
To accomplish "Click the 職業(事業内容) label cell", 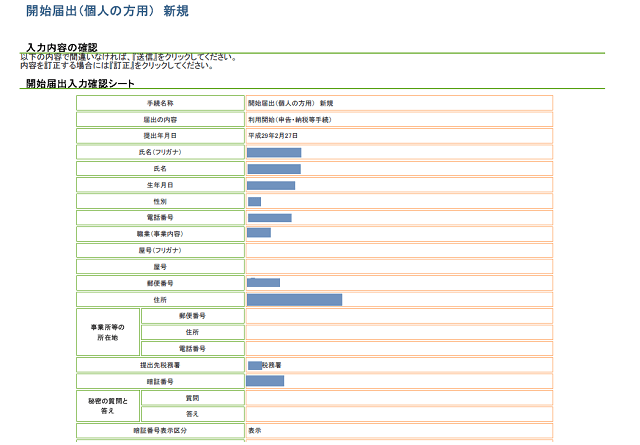I will [160, 234].
